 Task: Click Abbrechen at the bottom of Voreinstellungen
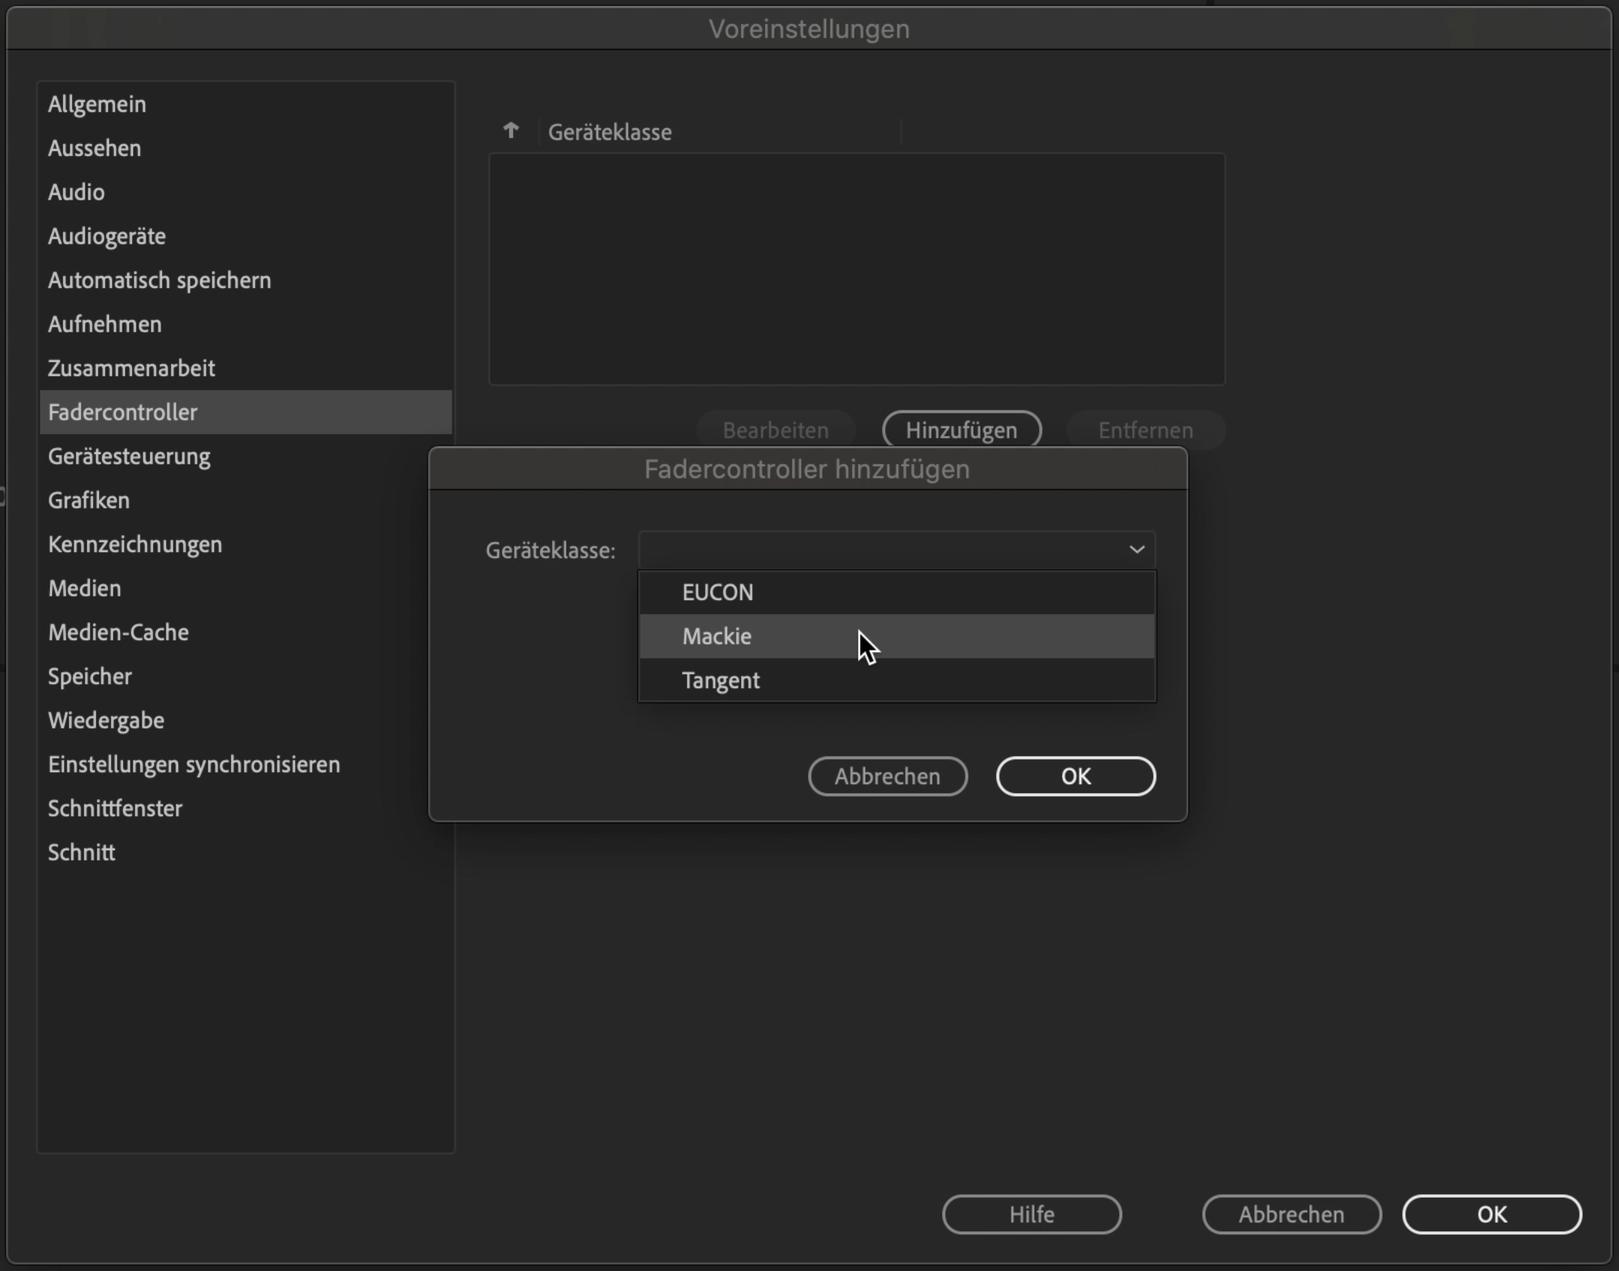[1291, 1214]
